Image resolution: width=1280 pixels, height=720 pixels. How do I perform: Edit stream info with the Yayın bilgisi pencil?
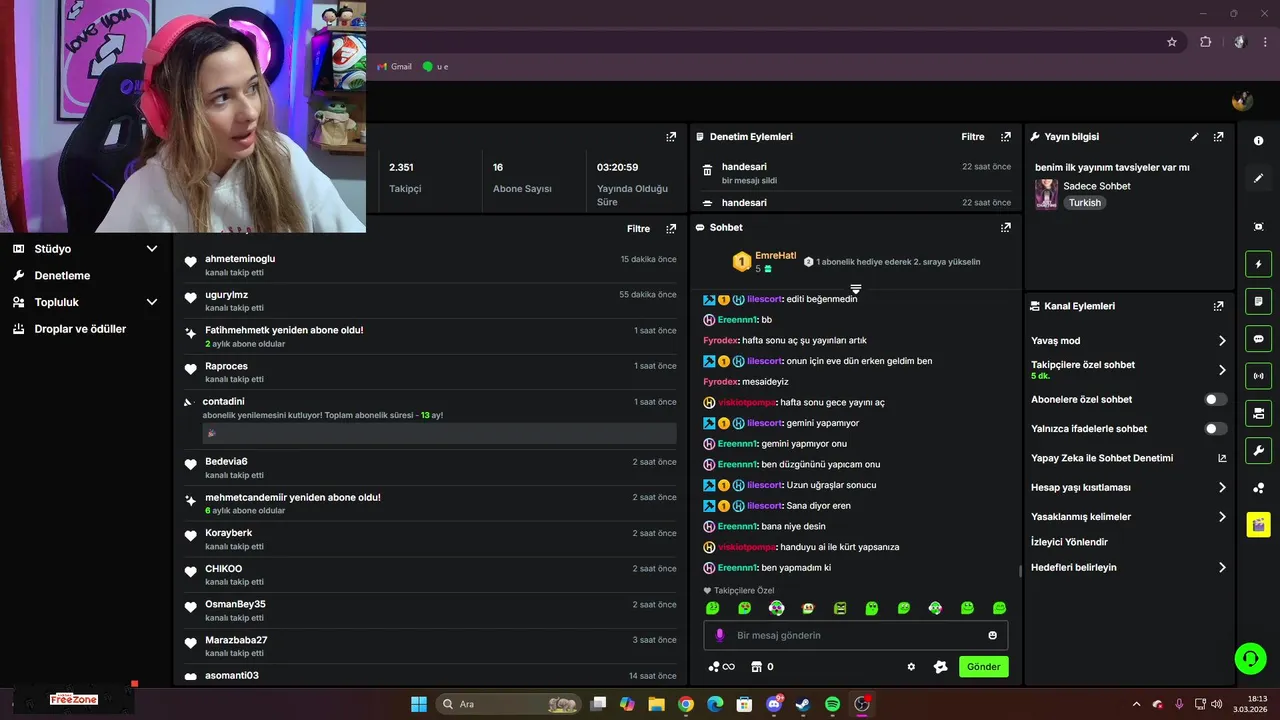1194,137
